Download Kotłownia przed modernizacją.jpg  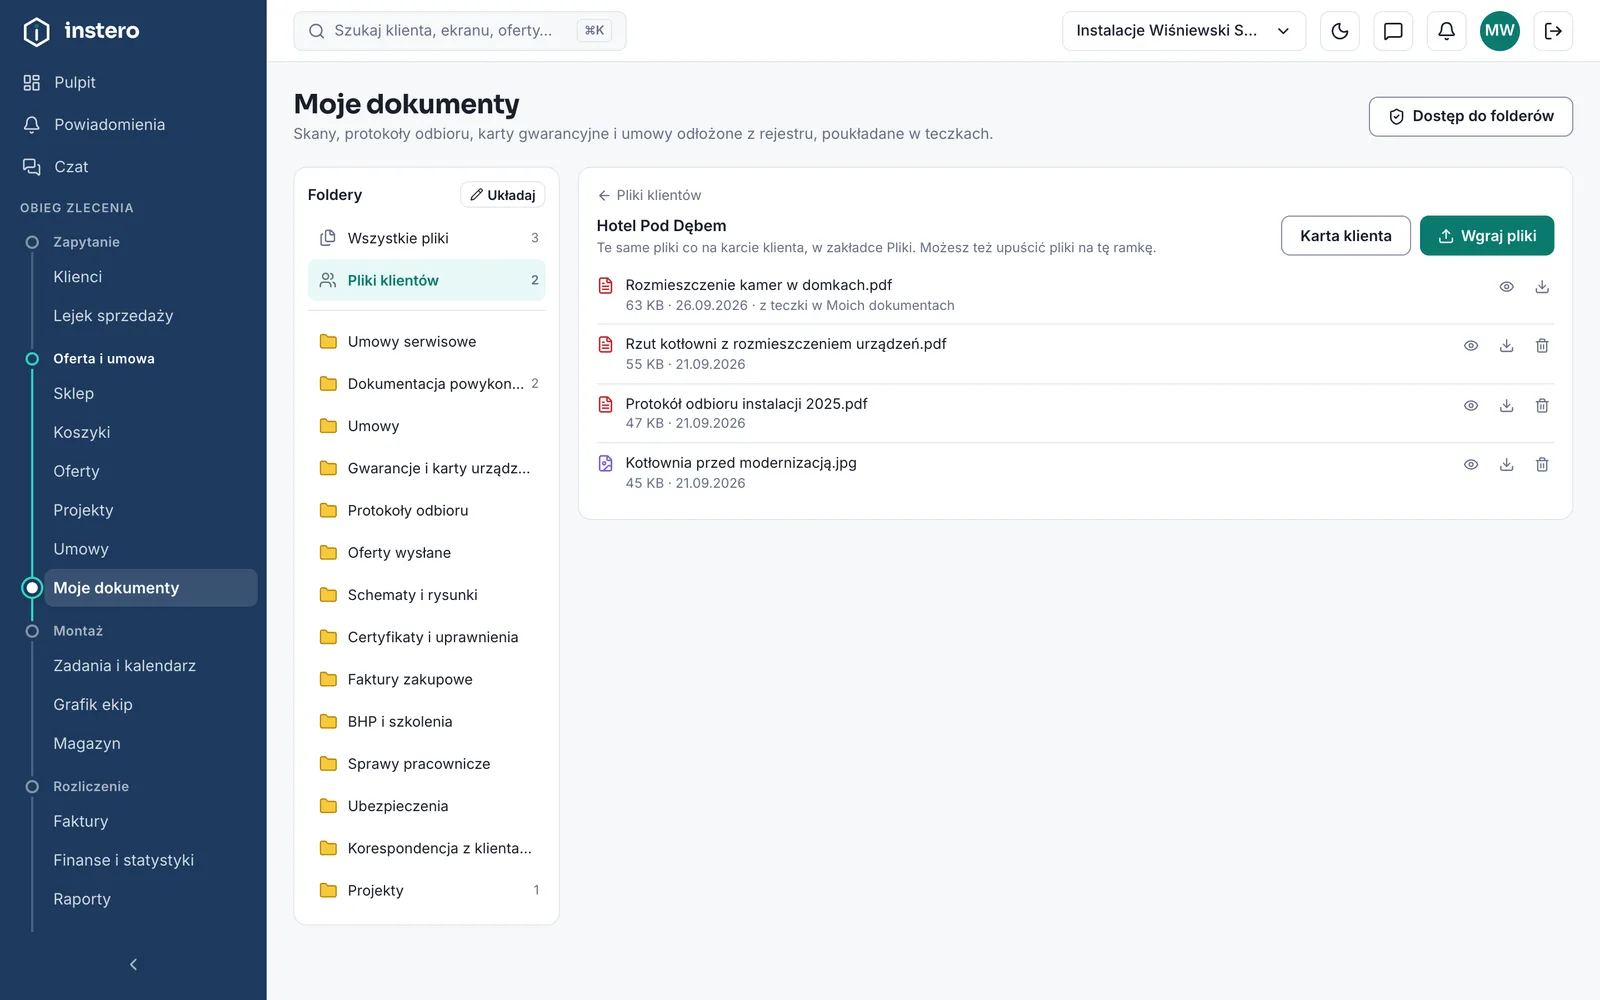coord(1506,465)
